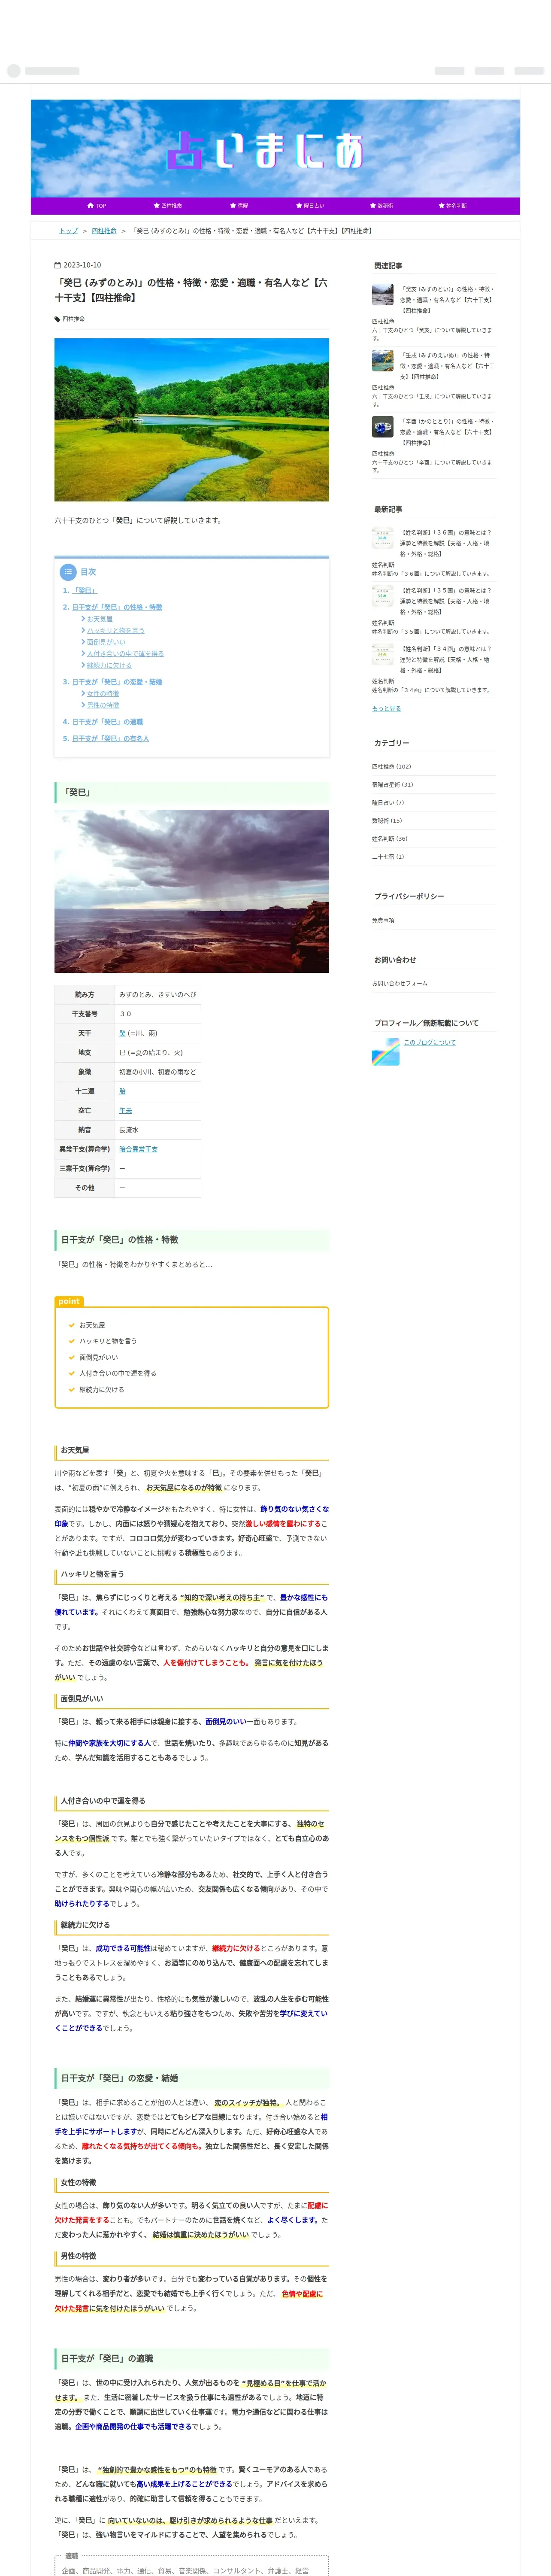
Task: Open the 曜日占い (7) category
Action: click(388, 803)
